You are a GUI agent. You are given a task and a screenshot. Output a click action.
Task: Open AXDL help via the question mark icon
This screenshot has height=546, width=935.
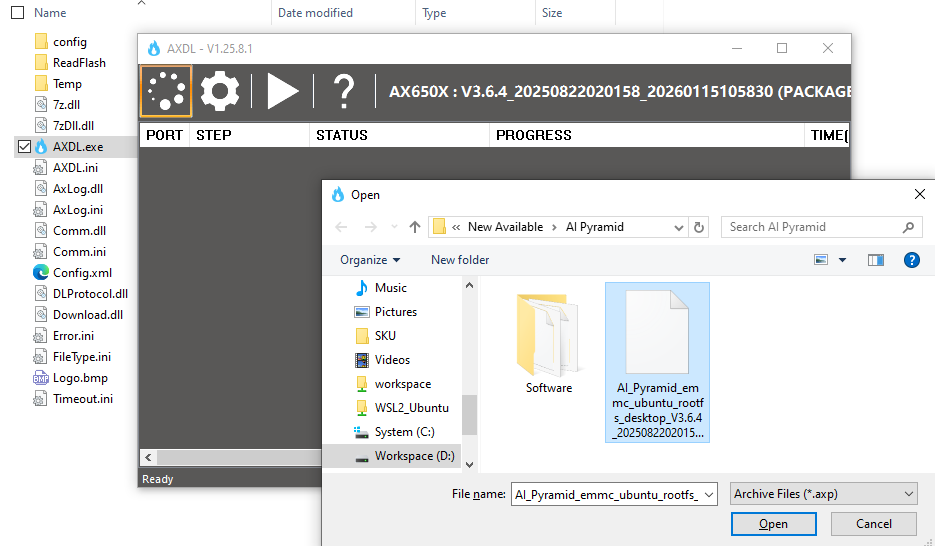click(x=343, y=92)
